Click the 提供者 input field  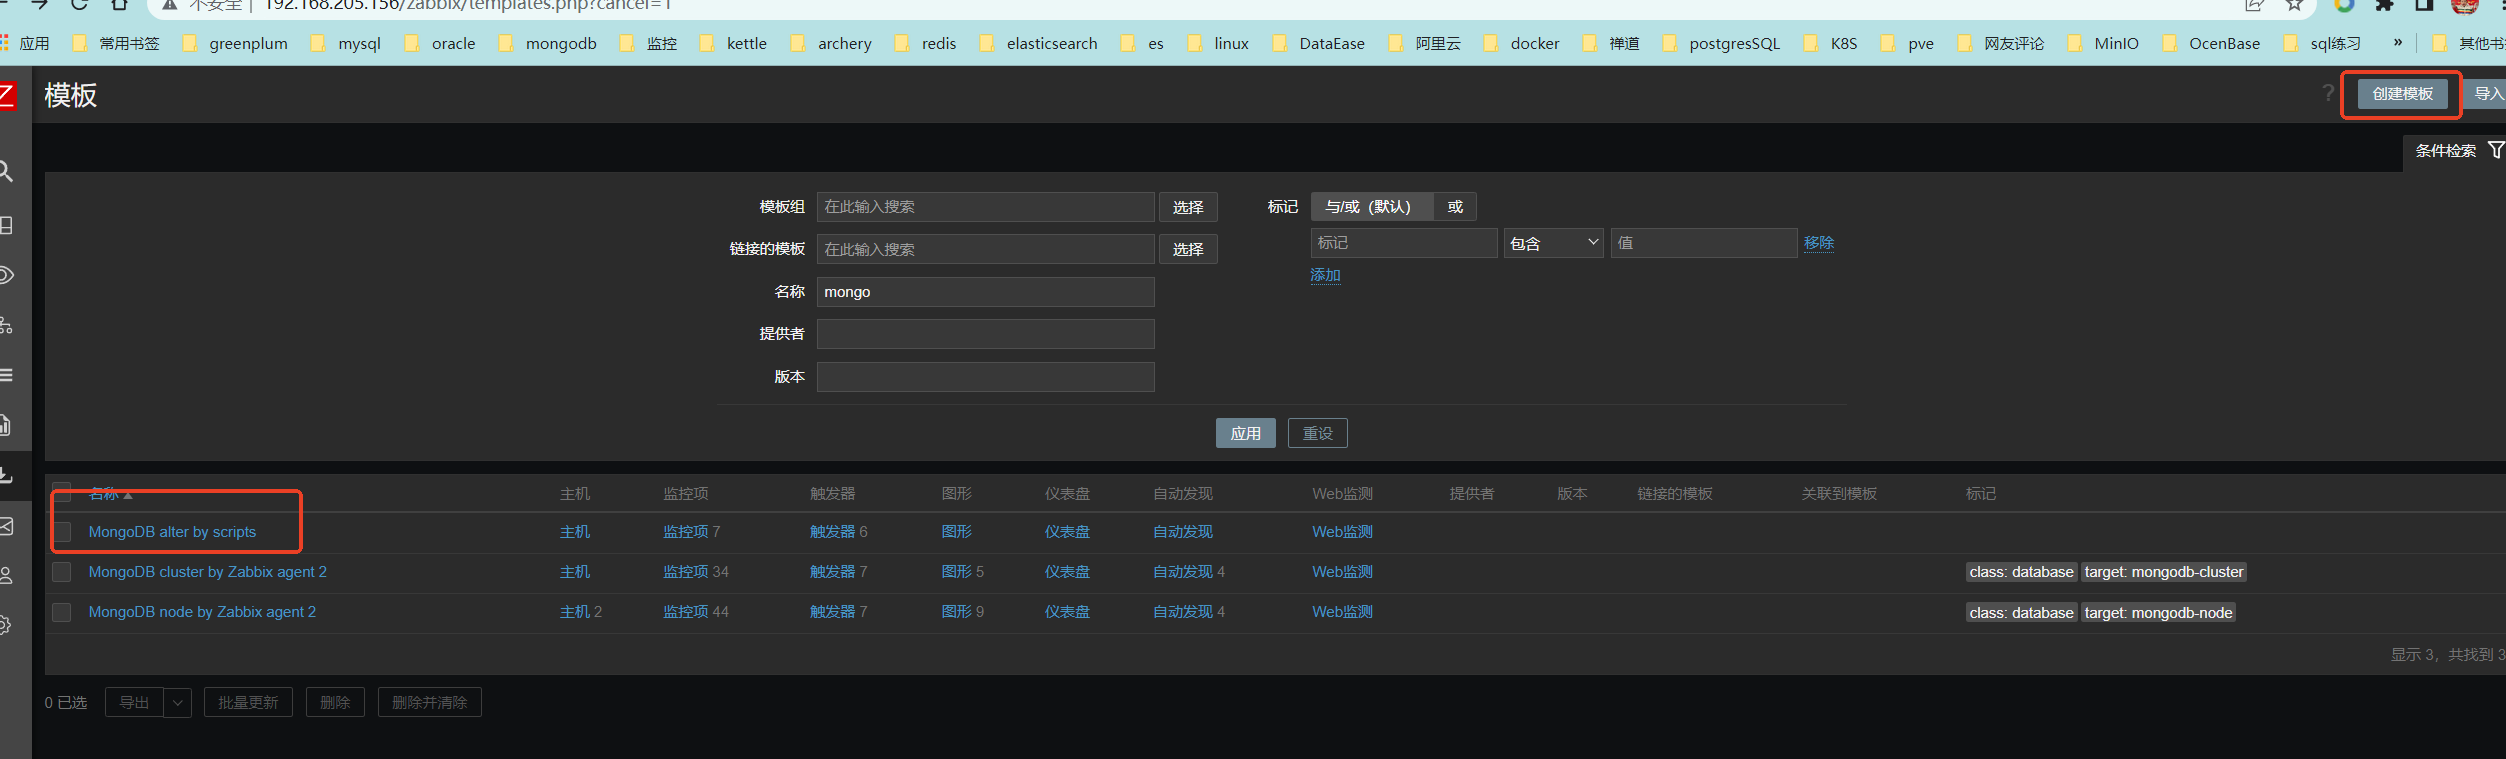[x=986, y=334]
